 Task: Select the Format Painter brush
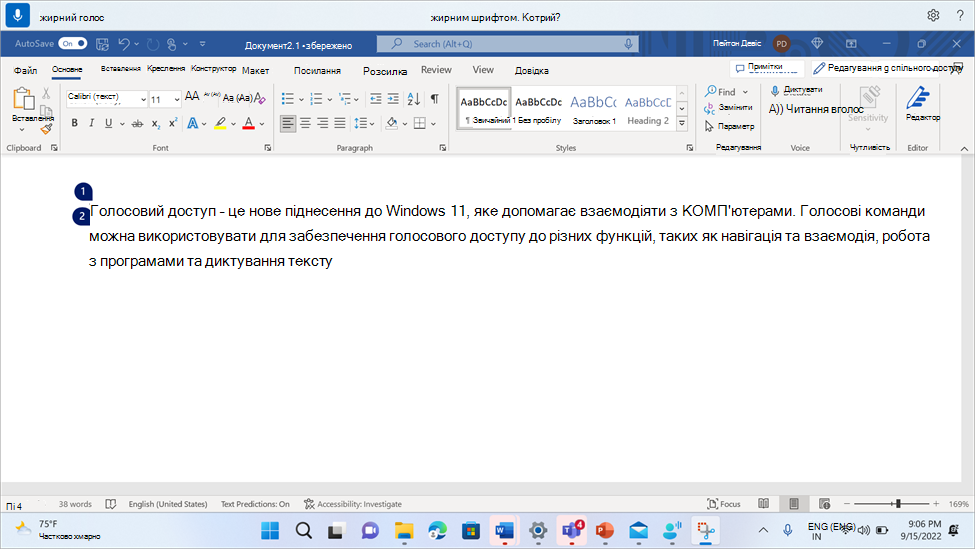click(46, 129)
